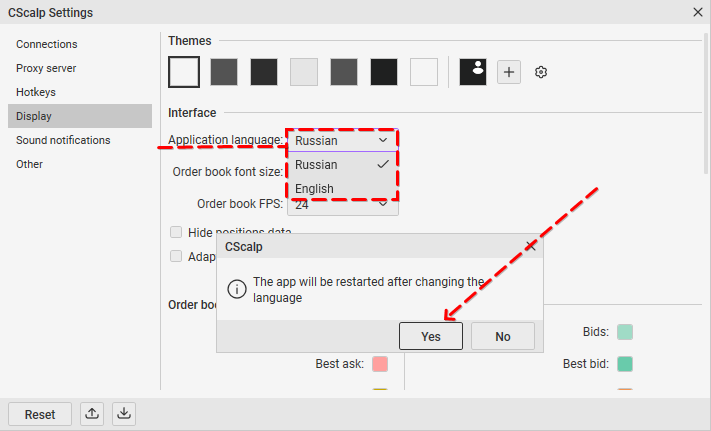Pick the Best ask color swatch
Viewport: 711px width, 431px height.
point(380,363)
